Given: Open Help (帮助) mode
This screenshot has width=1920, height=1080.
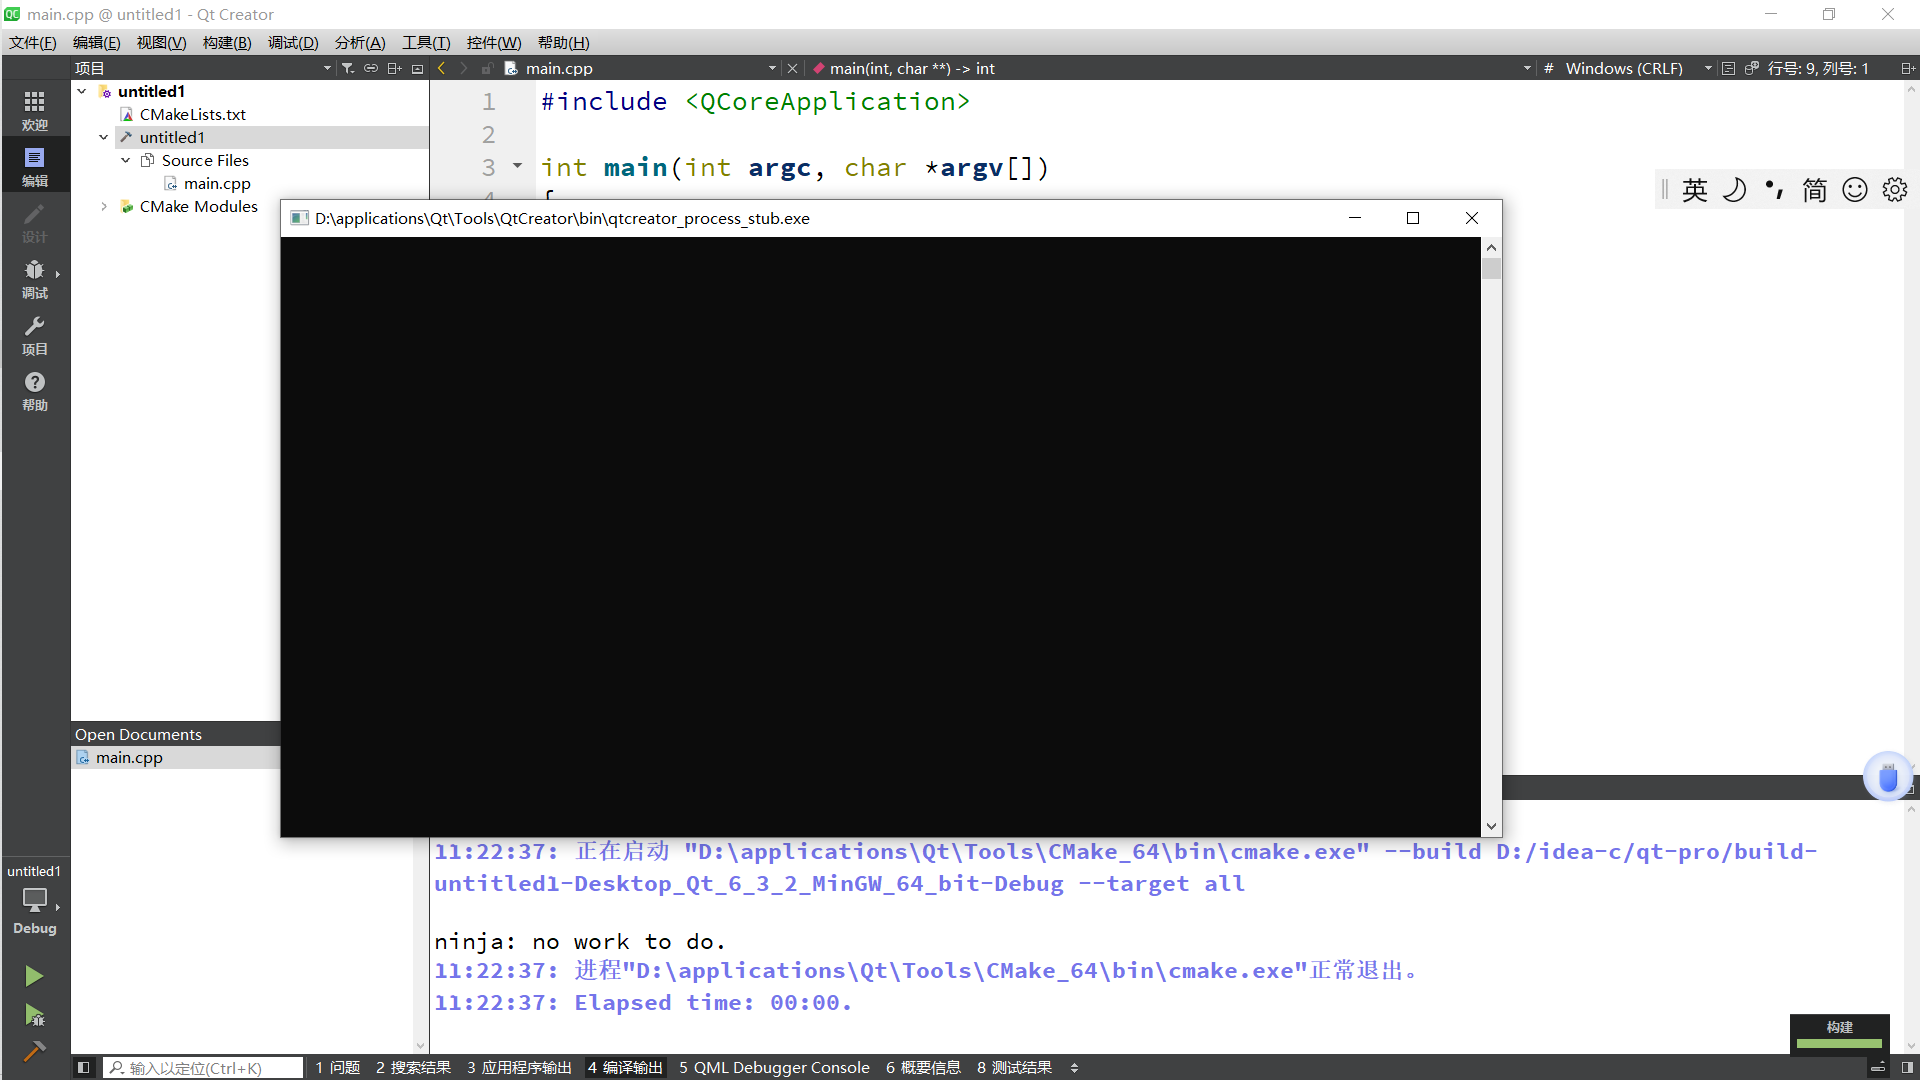Looking at the screenshot, I should tap(35, 390).
